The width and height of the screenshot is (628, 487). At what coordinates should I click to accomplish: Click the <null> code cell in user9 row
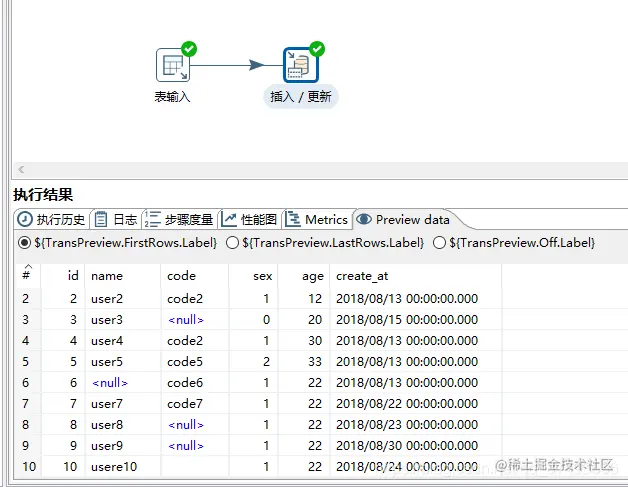(x=195, y=445)
